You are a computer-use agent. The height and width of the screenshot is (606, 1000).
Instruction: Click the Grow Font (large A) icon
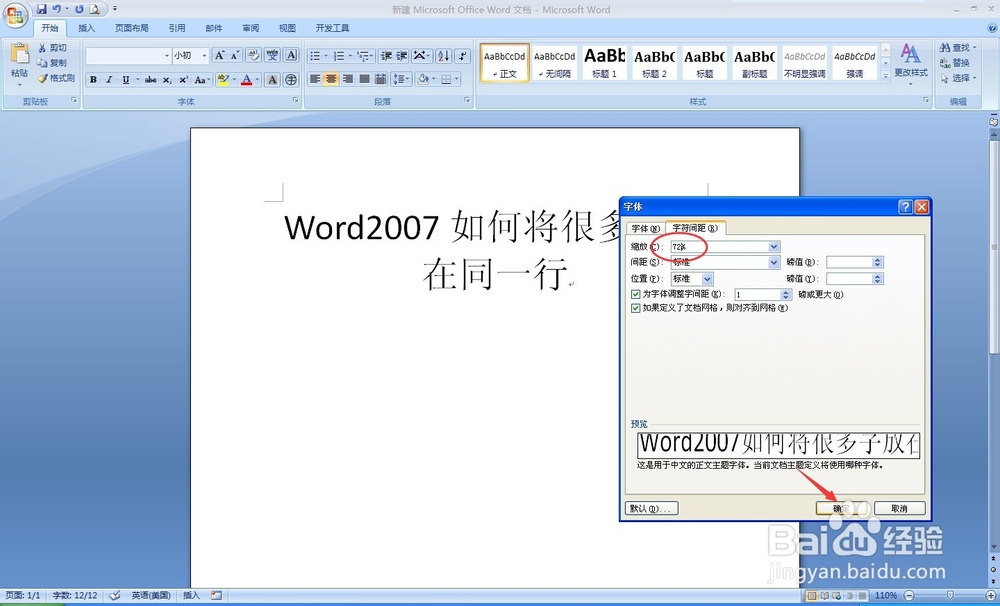point(219,55)
